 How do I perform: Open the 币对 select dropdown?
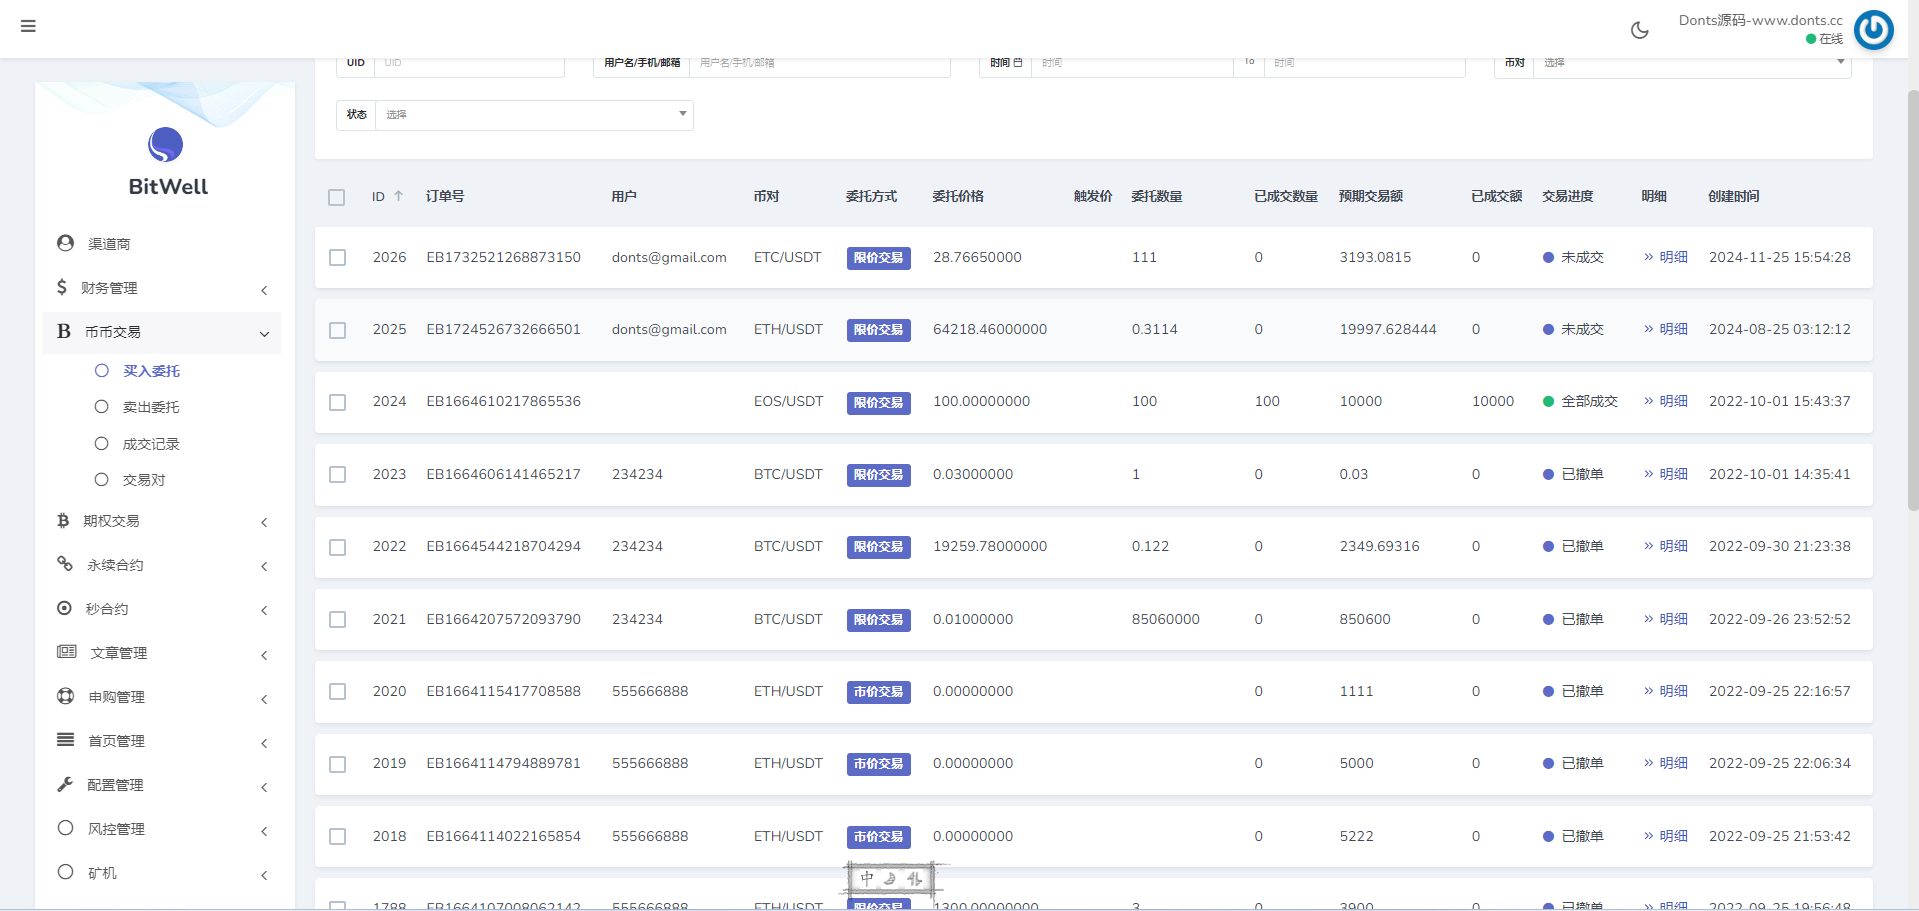(x=1692, y=63)
